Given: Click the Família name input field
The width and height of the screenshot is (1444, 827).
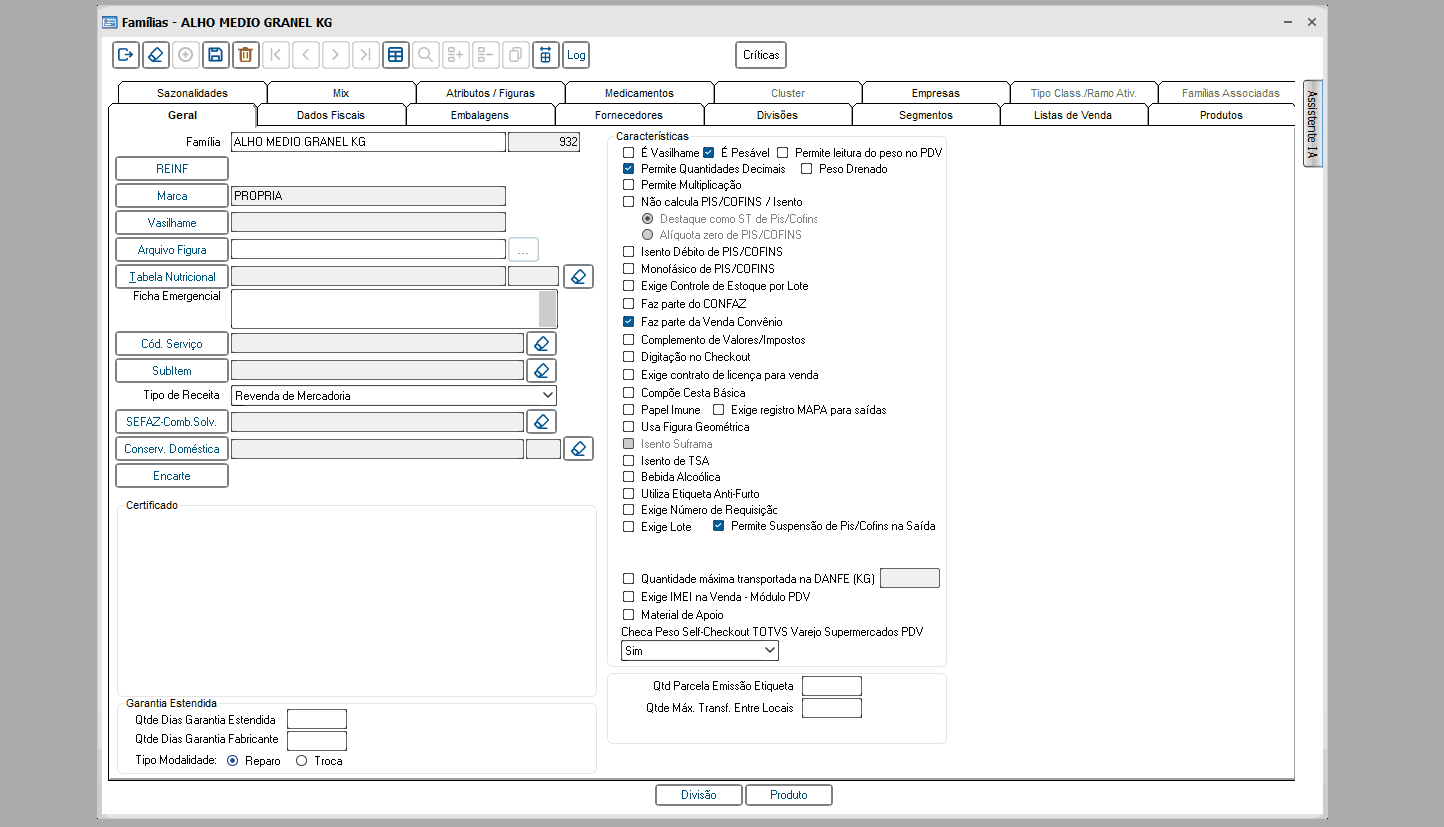Looking at the screenshot, I should (x=368, y=142).
